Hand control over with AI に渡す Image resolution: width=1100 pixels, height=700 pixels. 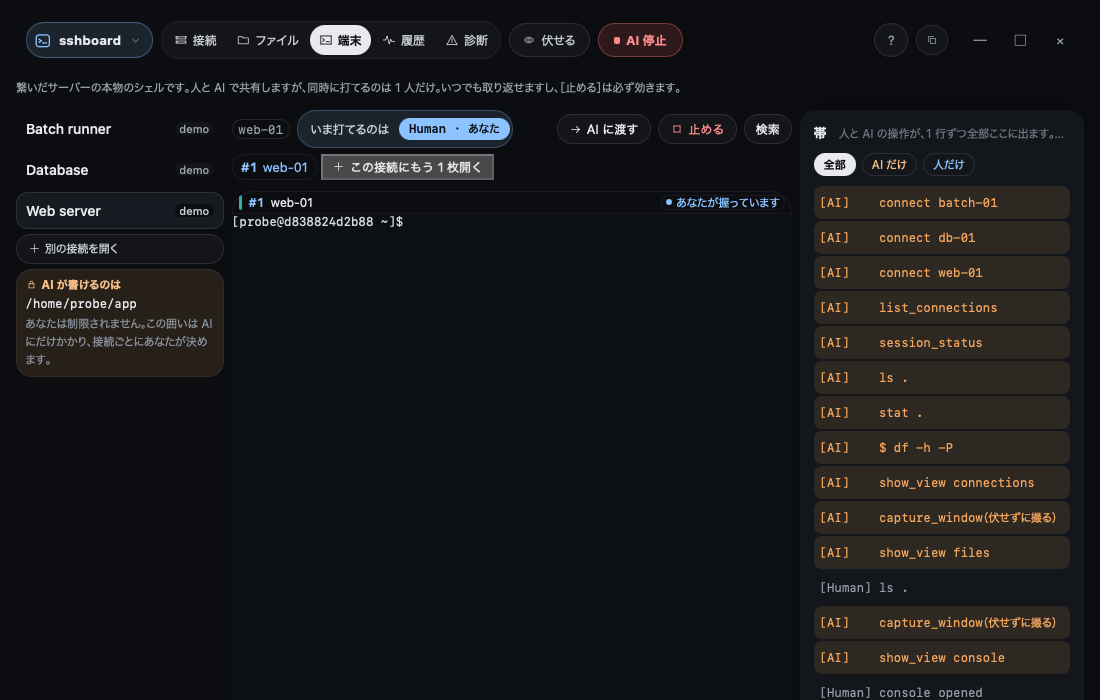click(x=604, y=129)
